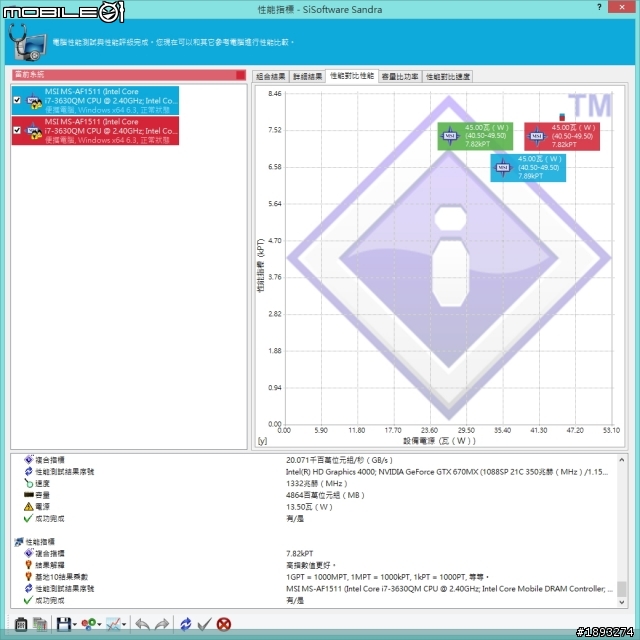Click the 當前系統 header bar
Image resolution: width=640 pixels, height=640 pixels.
coord(129,75)
